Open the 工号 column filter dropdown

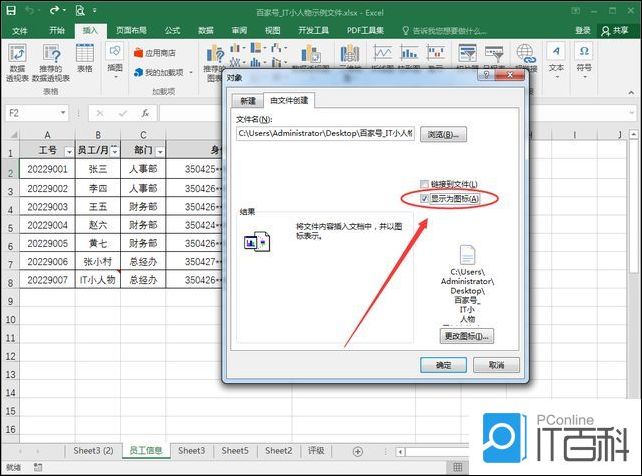tap(69, 152)
